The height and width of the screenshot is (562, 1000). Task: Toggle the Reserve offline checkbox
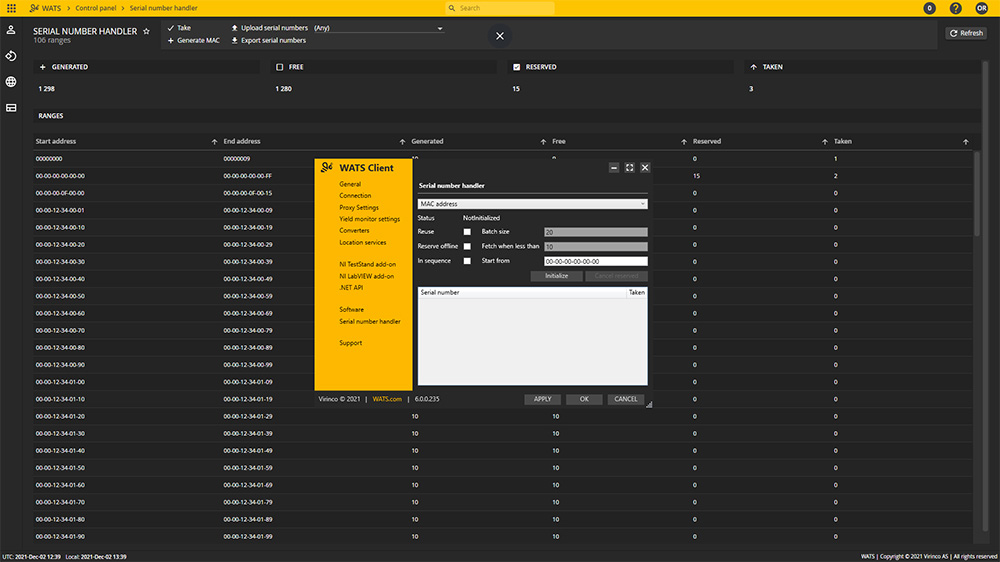pyautogui.click(x=466, y=246)
